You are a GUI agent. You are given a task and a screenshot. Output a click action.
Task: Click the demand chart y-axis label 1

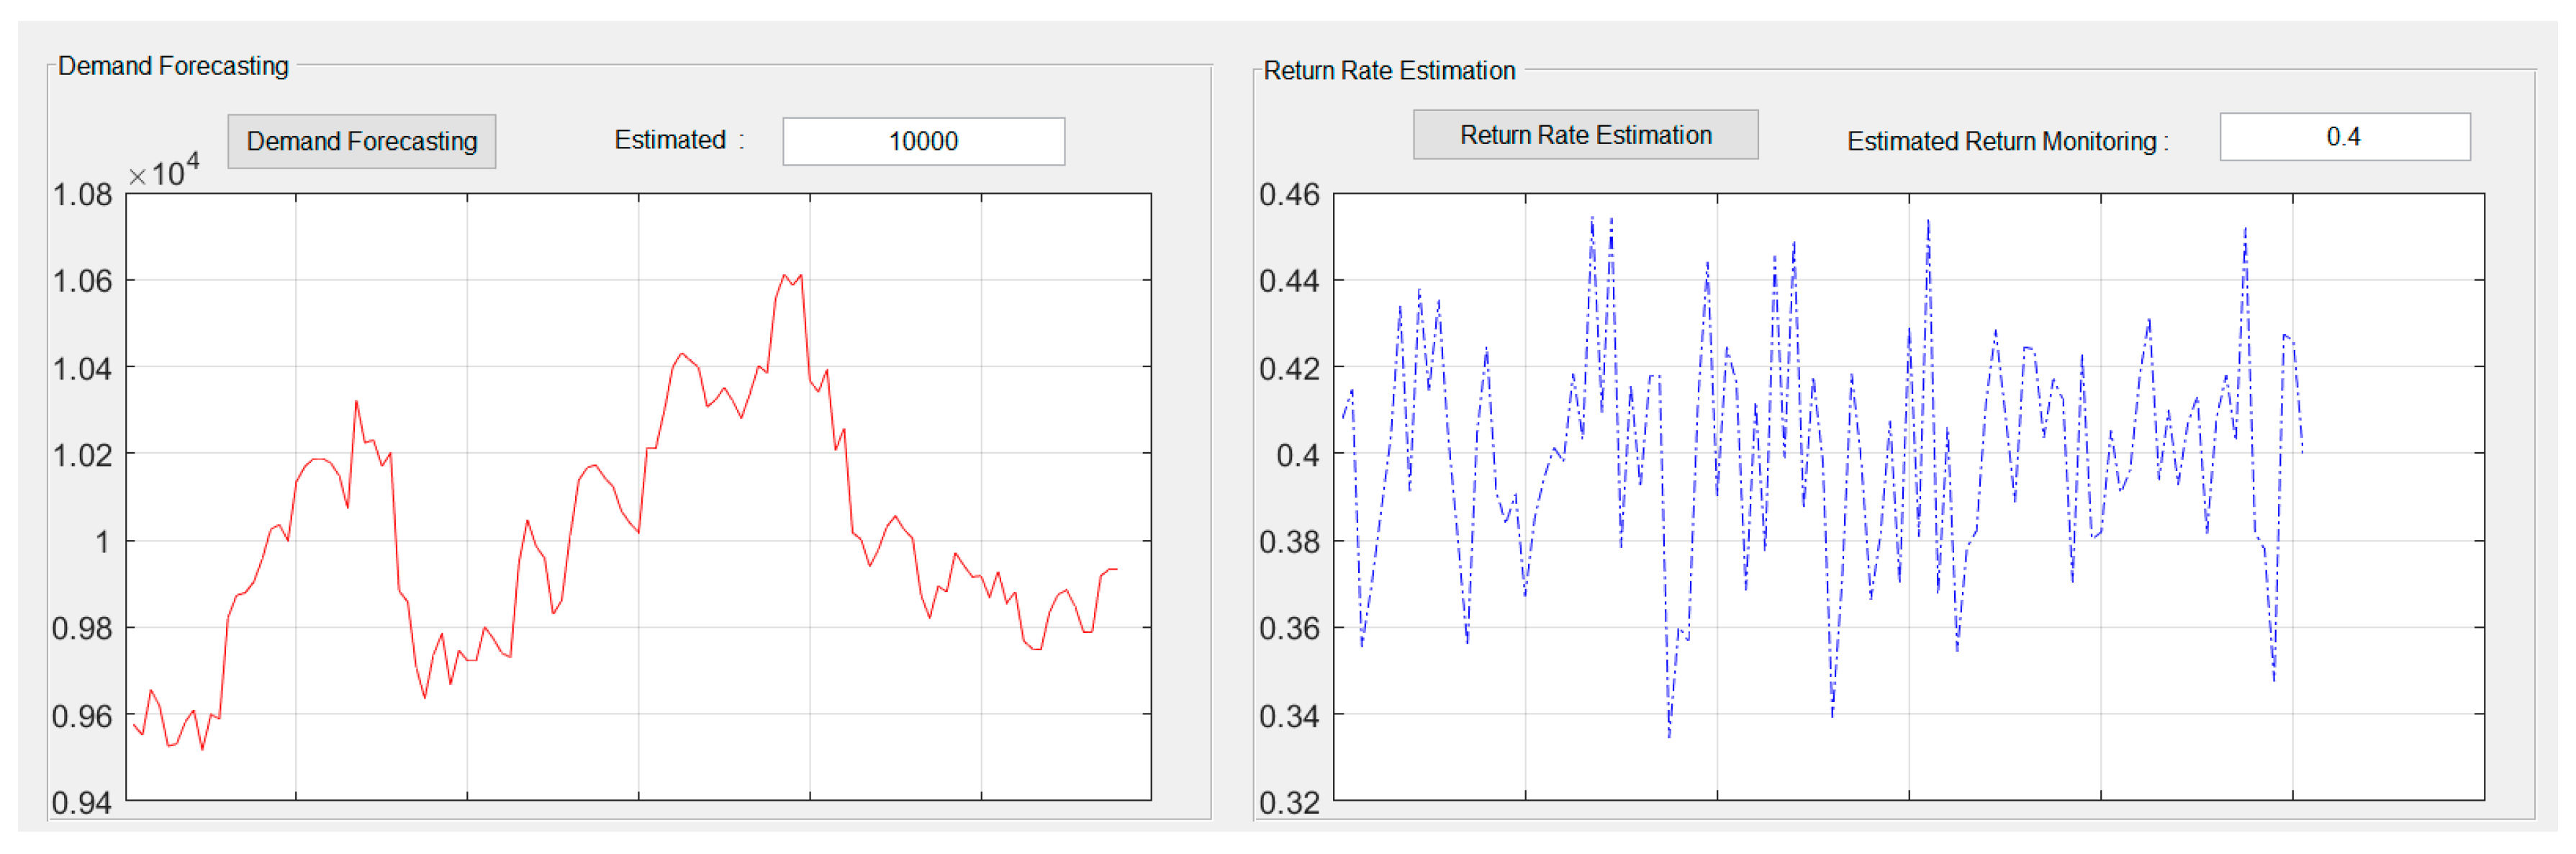tap(102, 542)
